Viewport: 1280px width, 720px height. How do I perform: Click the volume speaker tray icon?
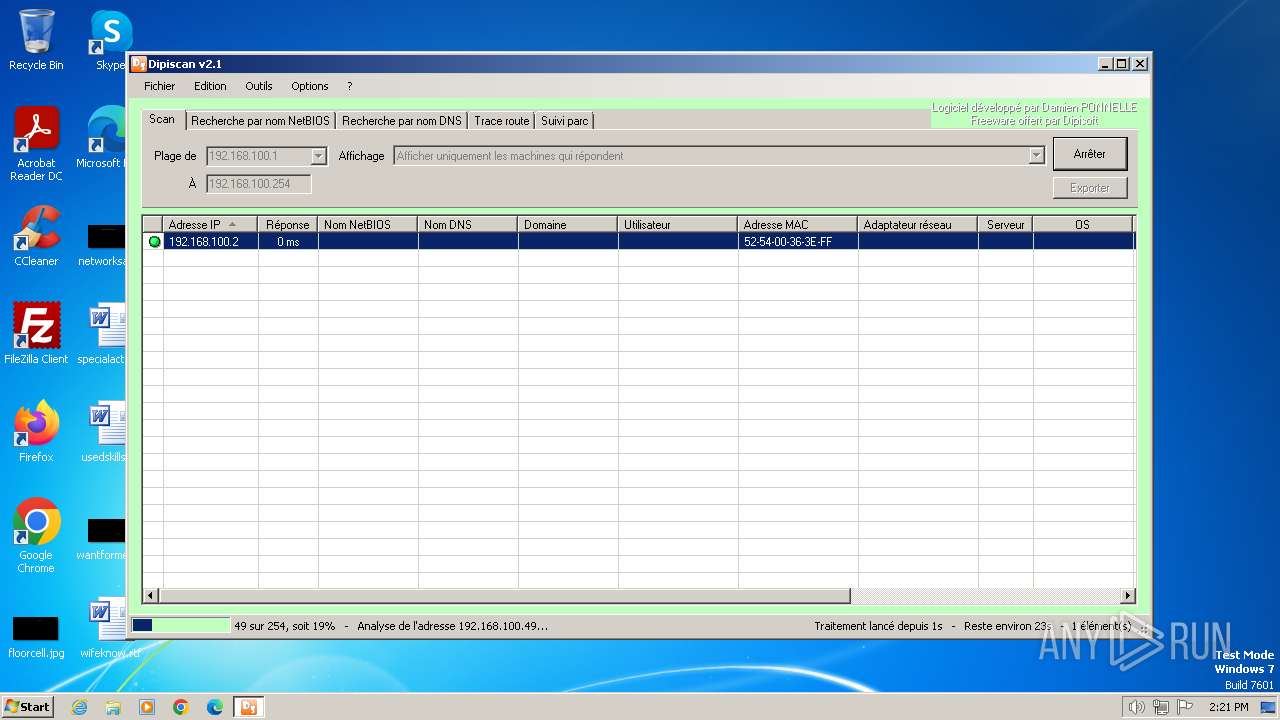point(1136,707)
